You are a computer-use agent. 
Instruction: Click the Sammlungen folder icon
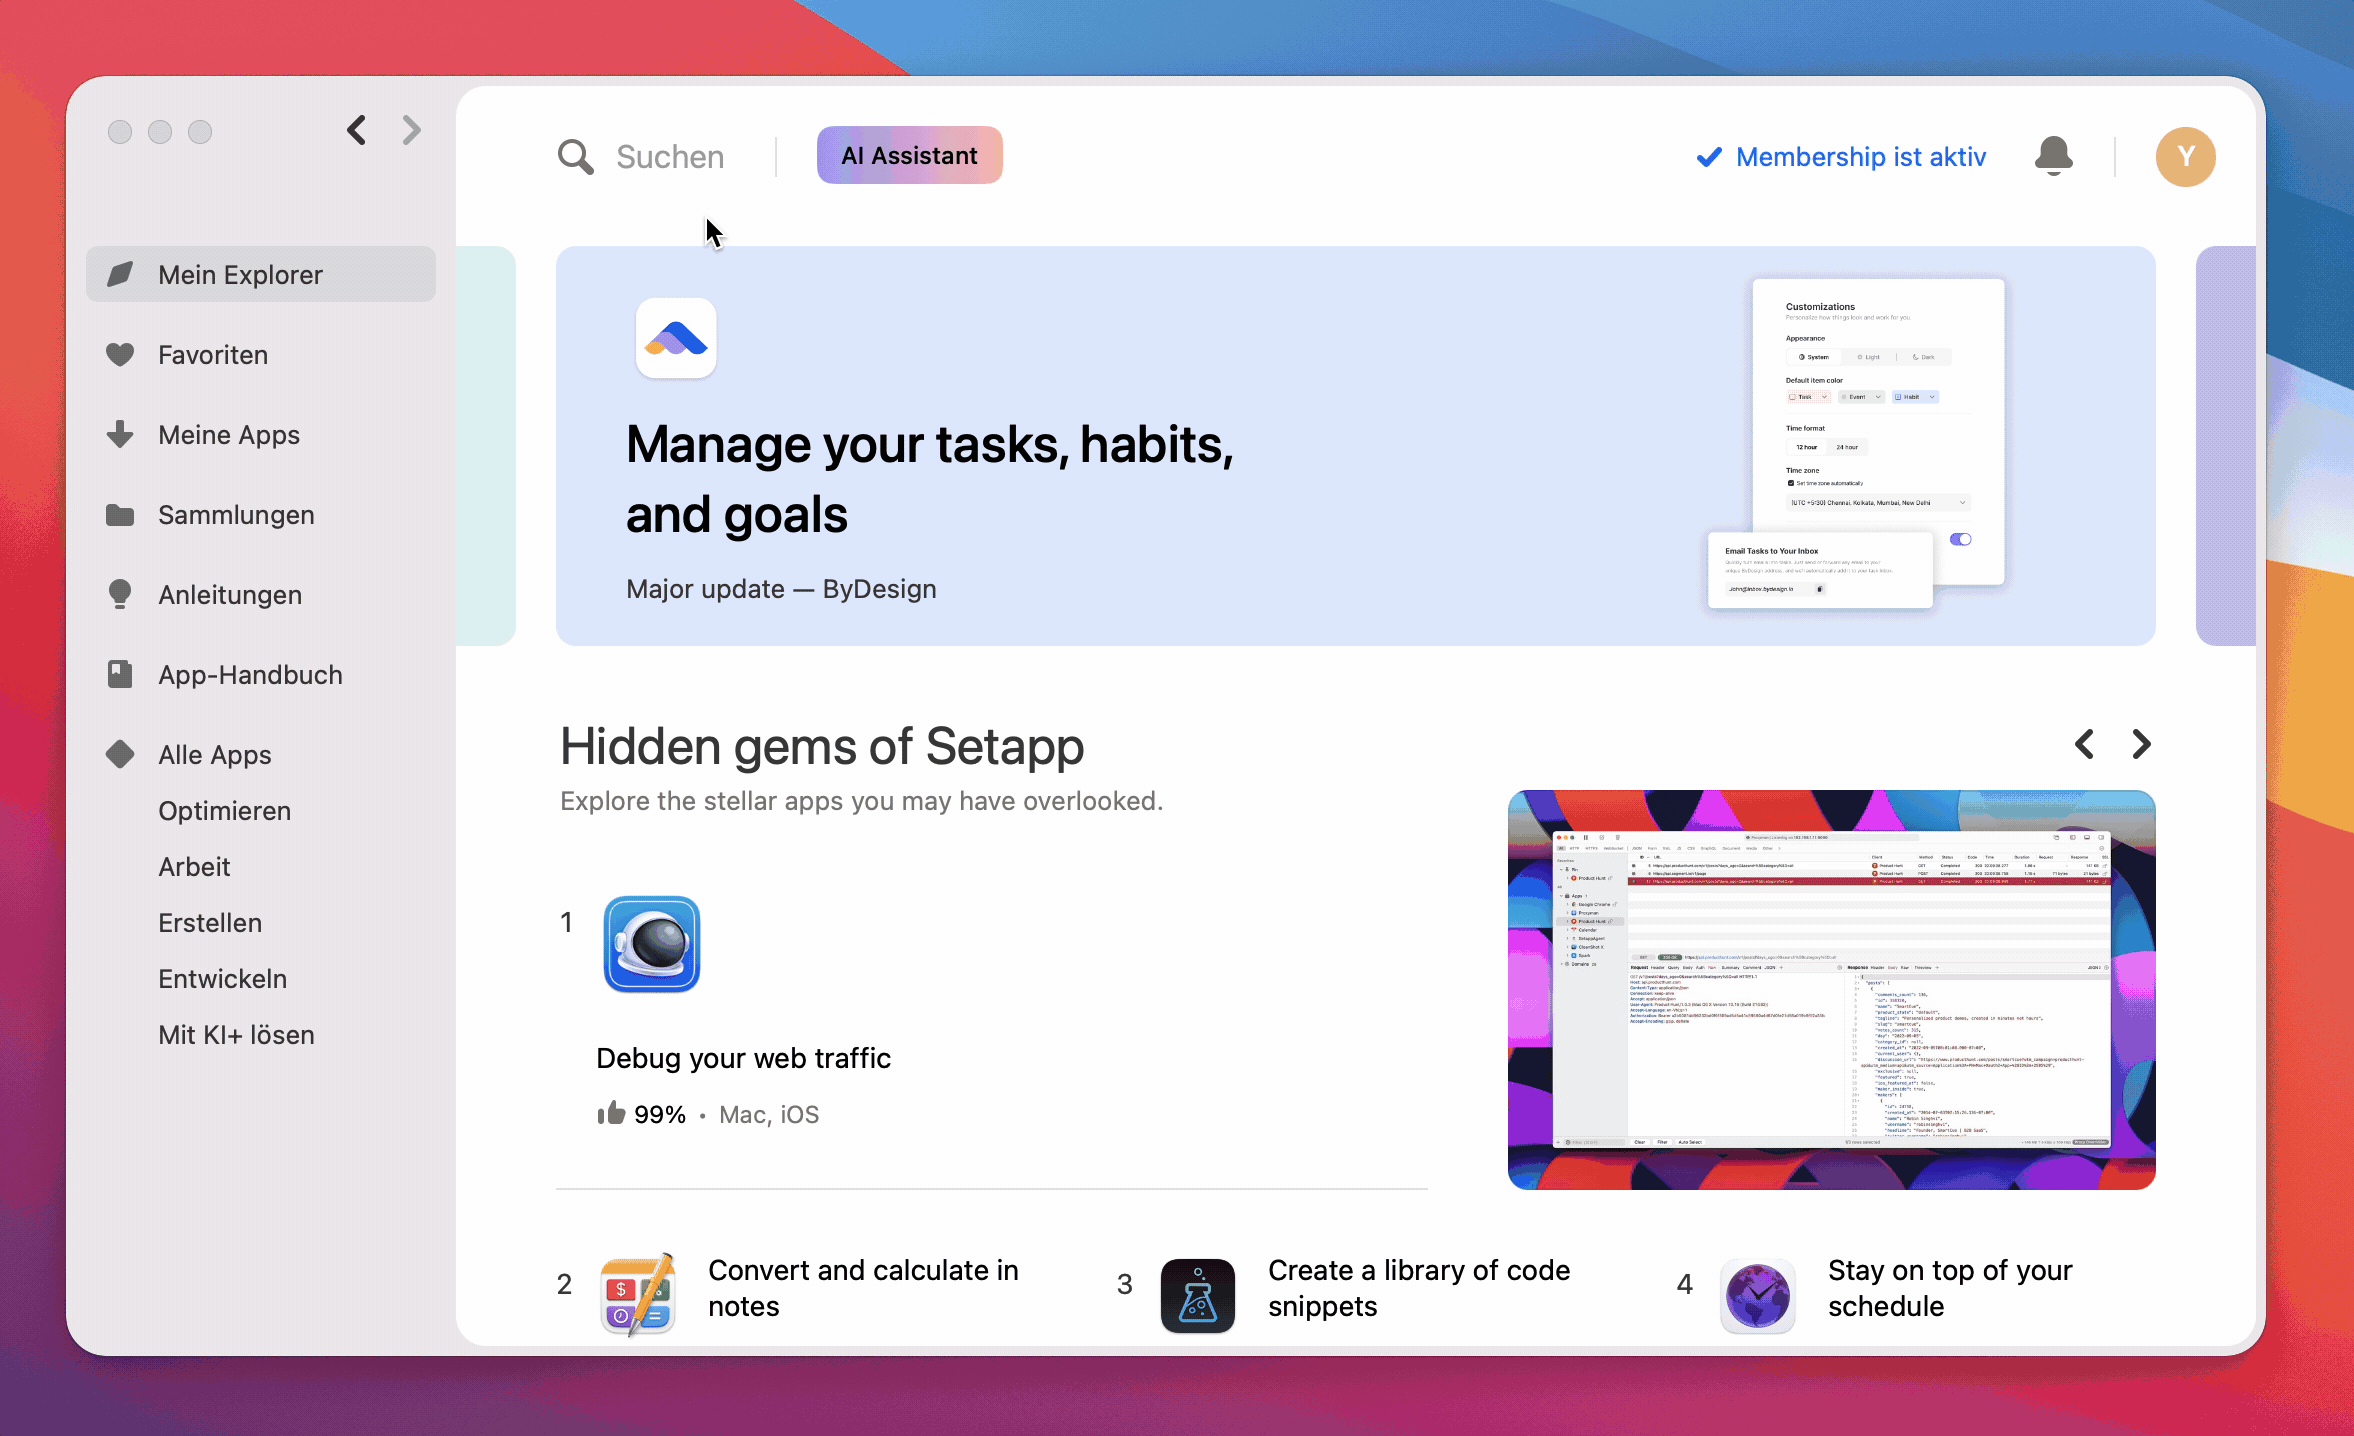[120, 514]
